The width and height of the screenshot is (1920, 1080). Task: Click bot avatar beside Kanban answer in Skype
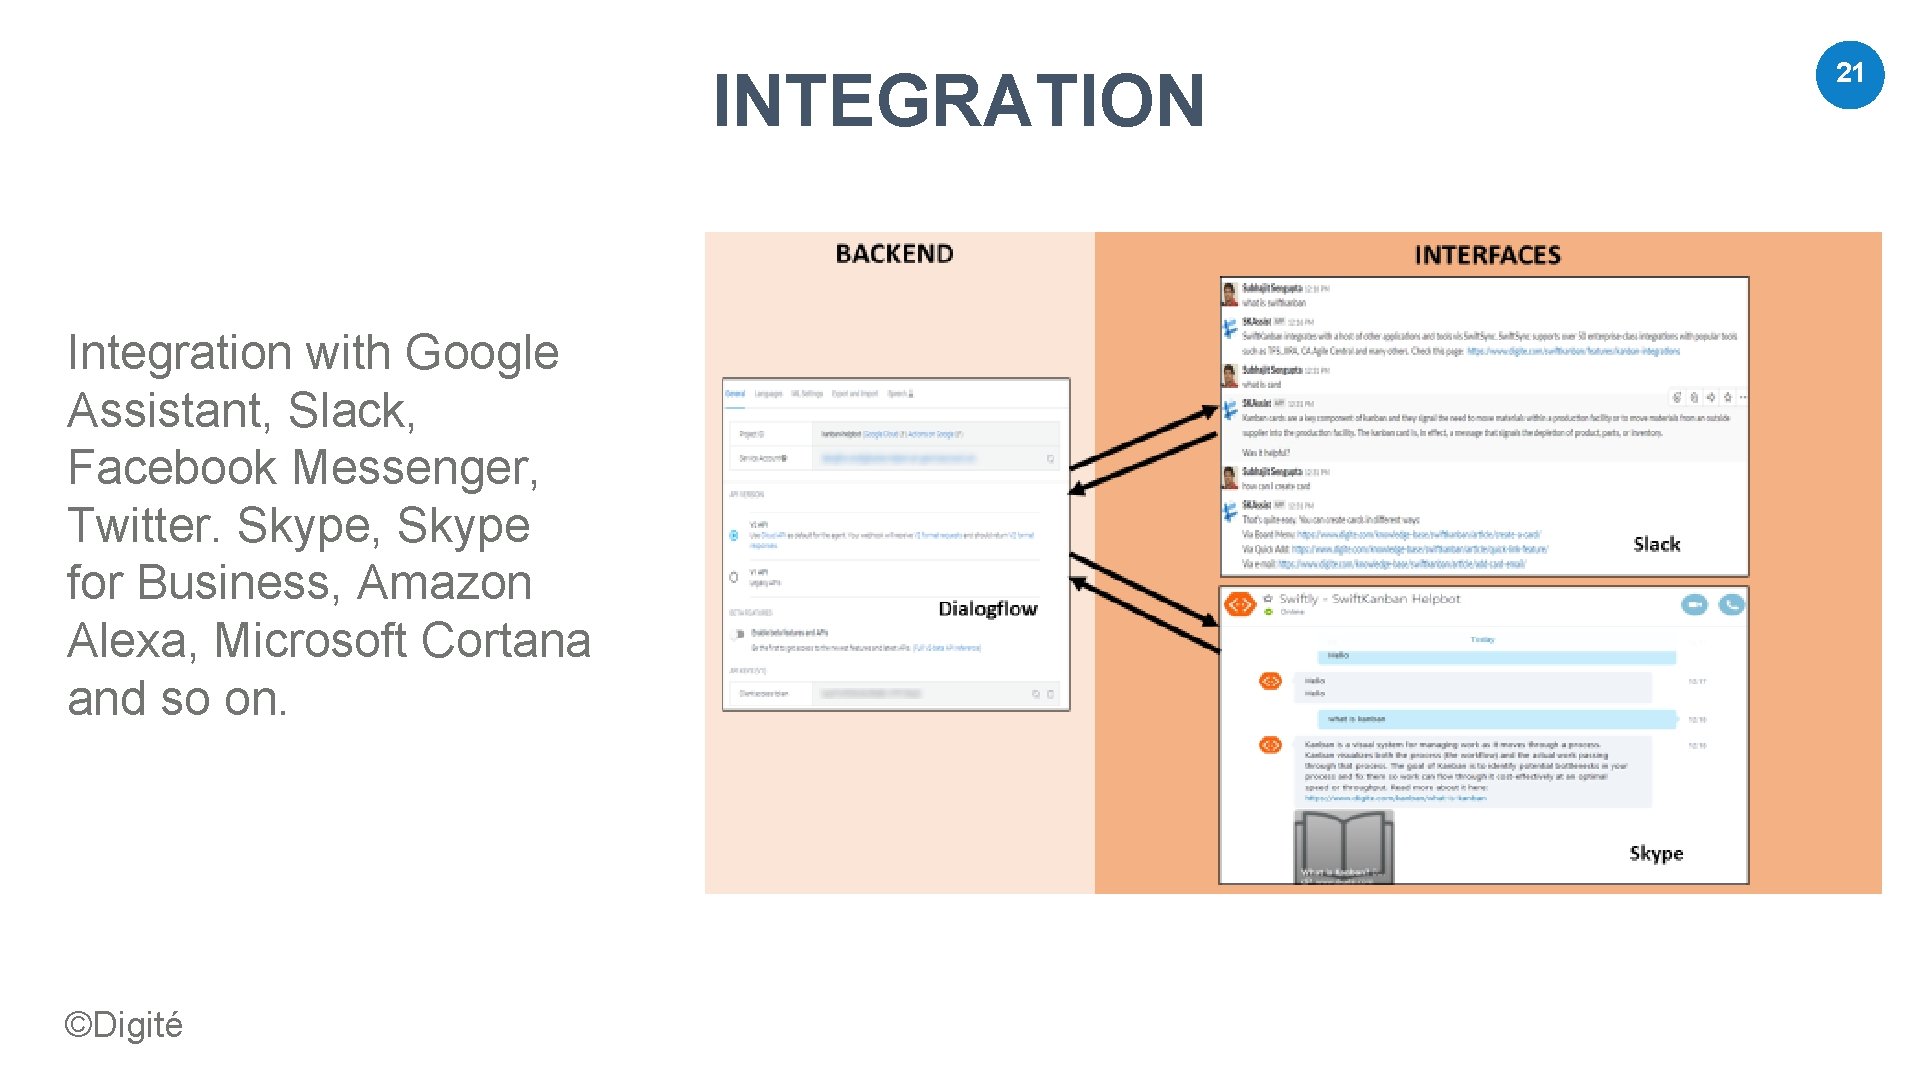click(x=1270, y=745)
